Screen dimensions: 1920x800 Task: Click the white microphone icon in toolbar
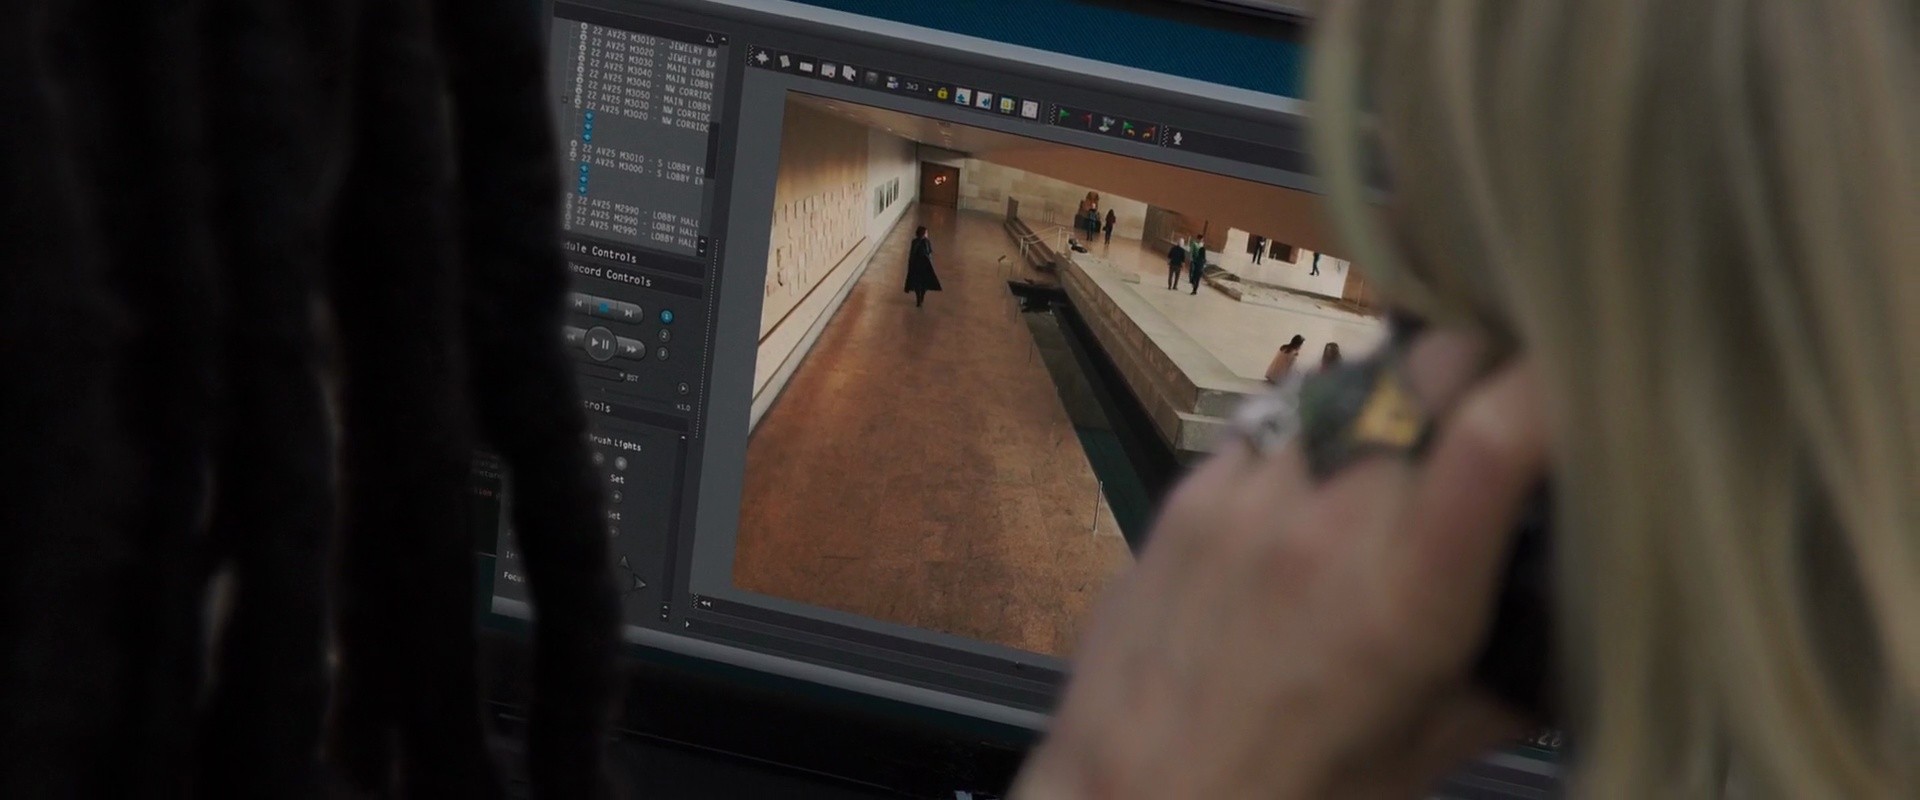(x=1178, y=138)
